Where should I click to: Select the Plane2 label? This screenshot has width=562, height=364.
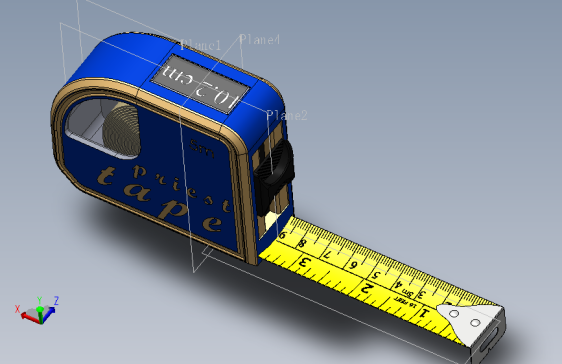(287, 115)
